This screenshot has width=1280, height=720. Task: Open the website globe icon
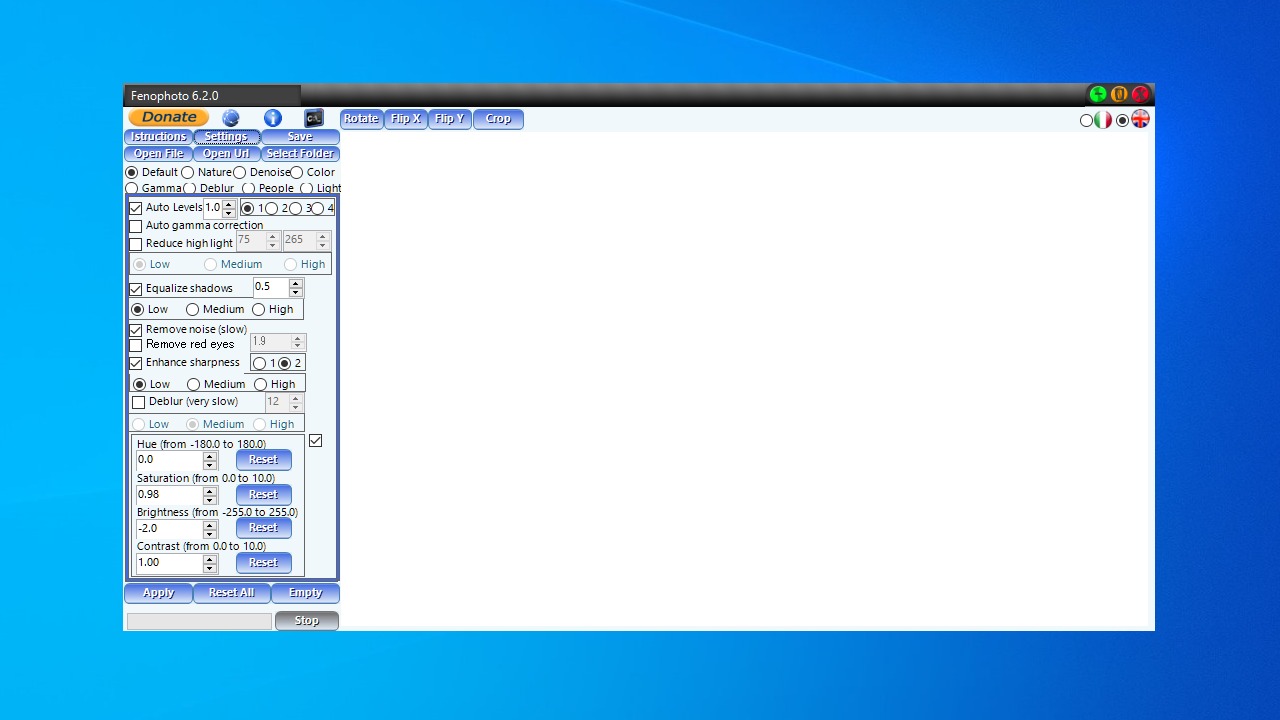coord(231,118)
